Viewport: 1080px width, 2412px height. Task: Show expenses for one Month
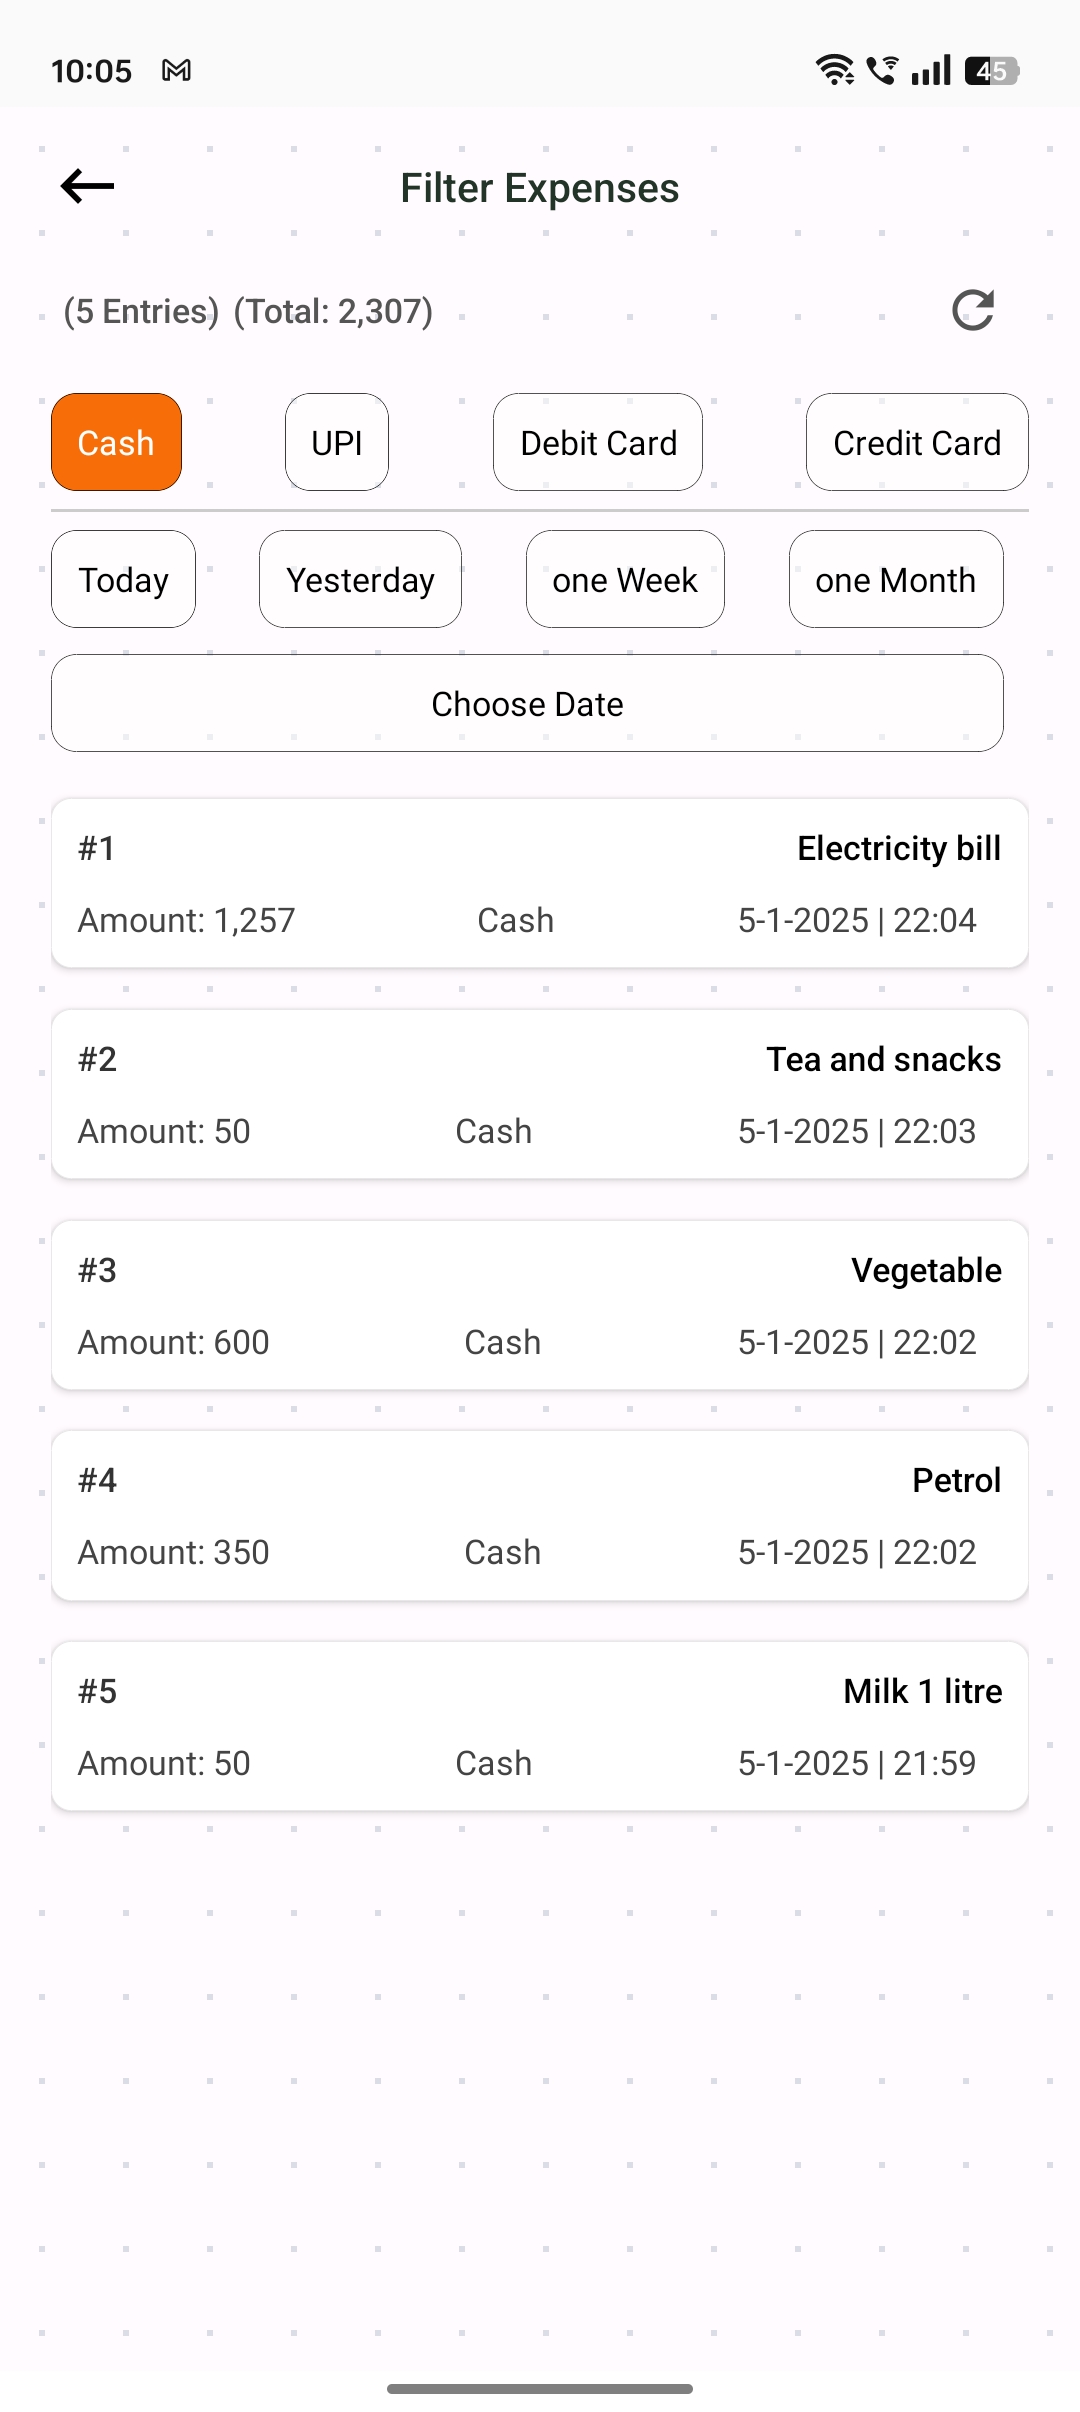point(896,579)
